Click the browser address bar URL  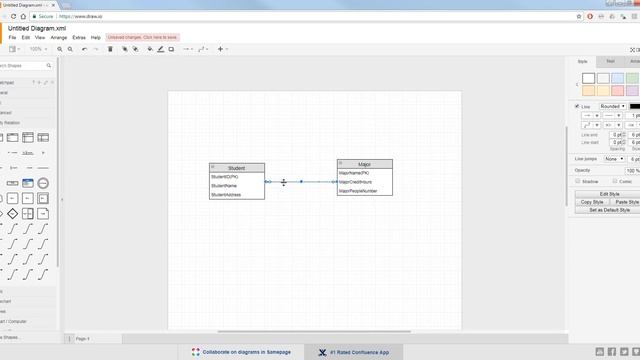click(x=80, y=16)
